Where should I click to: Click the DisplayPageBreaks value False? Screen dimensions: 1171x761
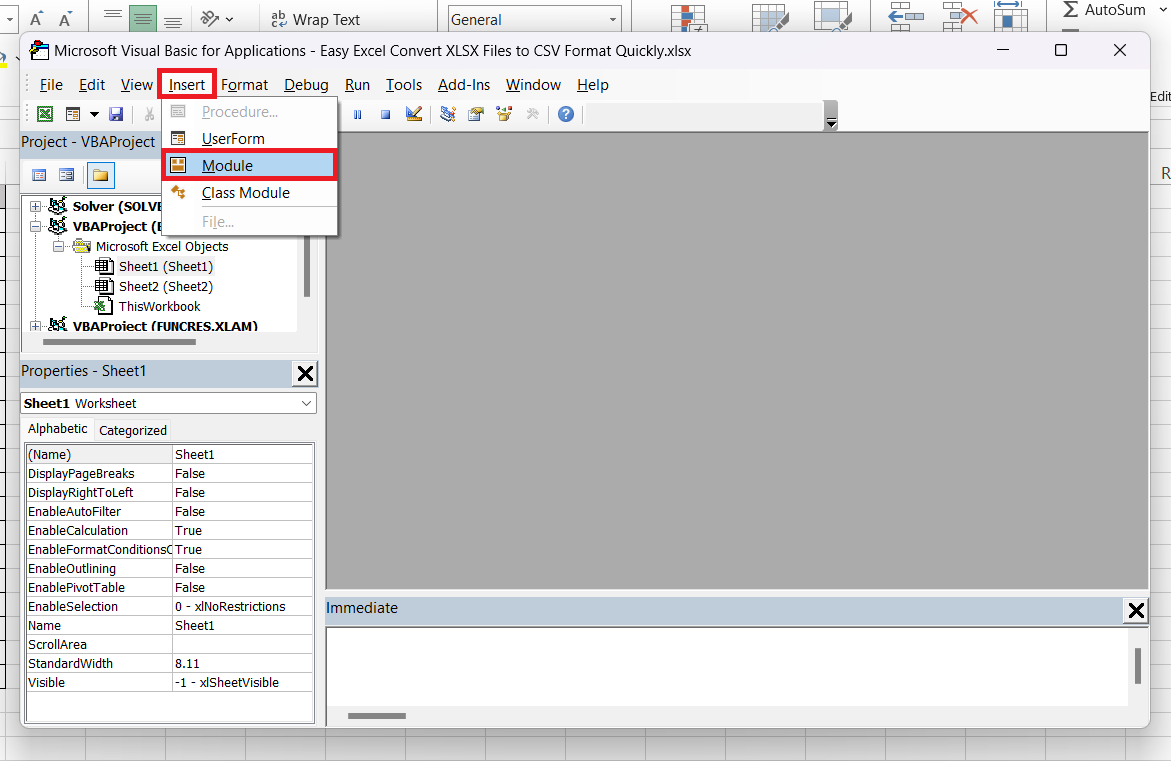243,473
